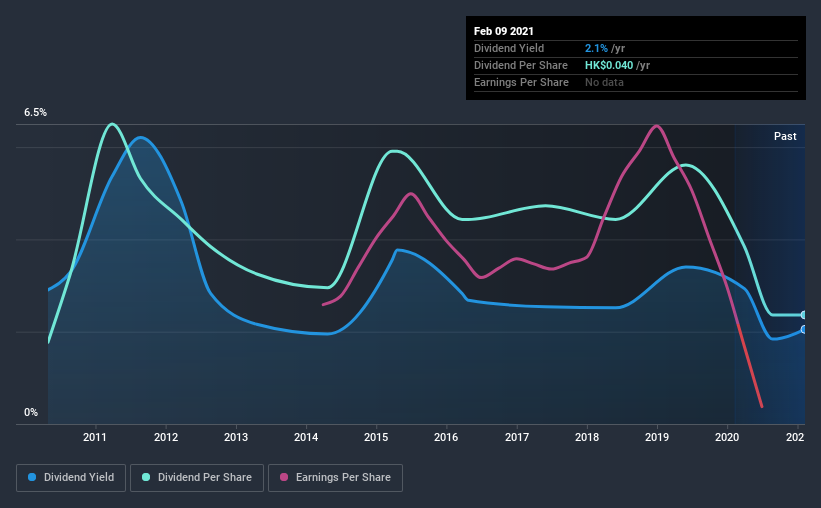Select the 2015 x-axis label
821x508 pixels.
click(376, 437)
